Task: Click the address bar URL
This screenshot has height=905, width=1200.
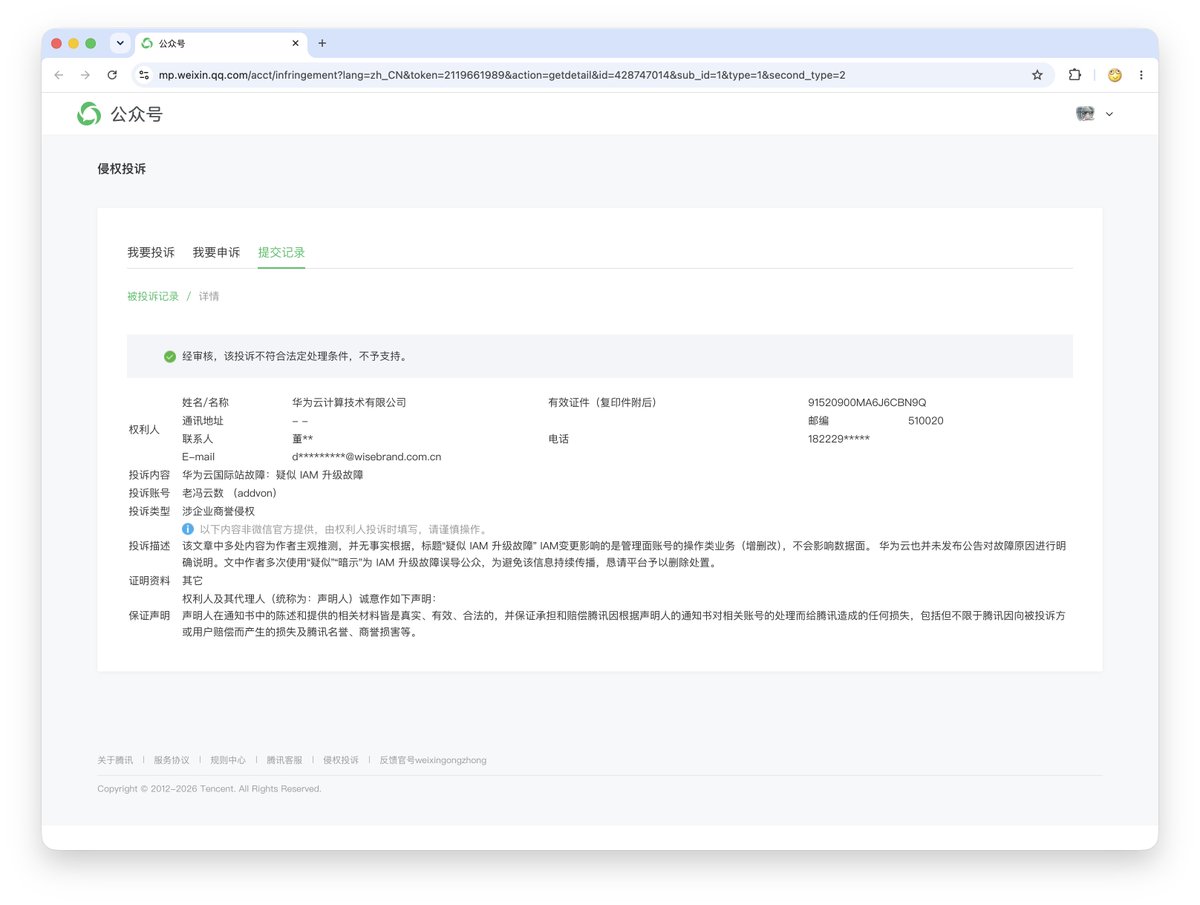Action: coord(502,75)
